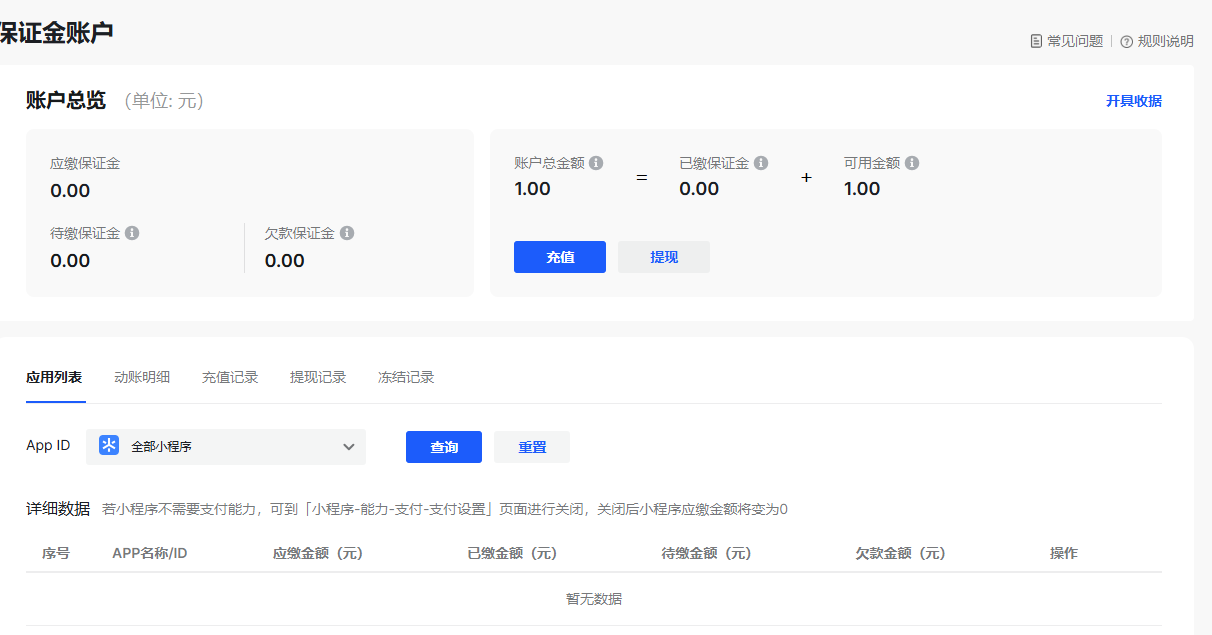Go to the 提现记录 tab
The height and width of the screenshot is (635, 1212).
coord(318,377)
